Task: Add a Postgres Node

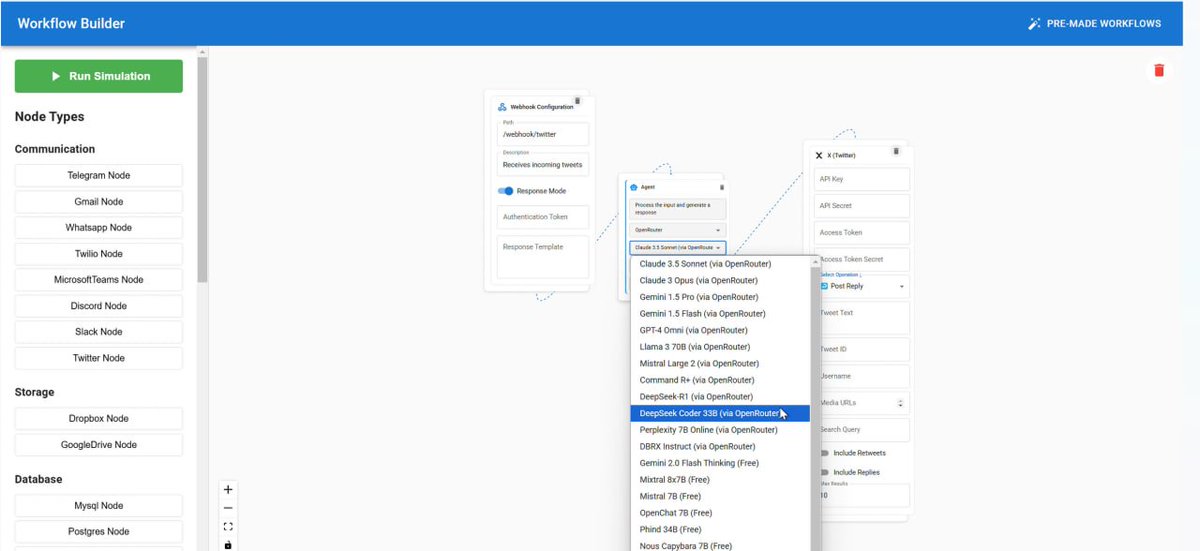Action: point(99,532)
